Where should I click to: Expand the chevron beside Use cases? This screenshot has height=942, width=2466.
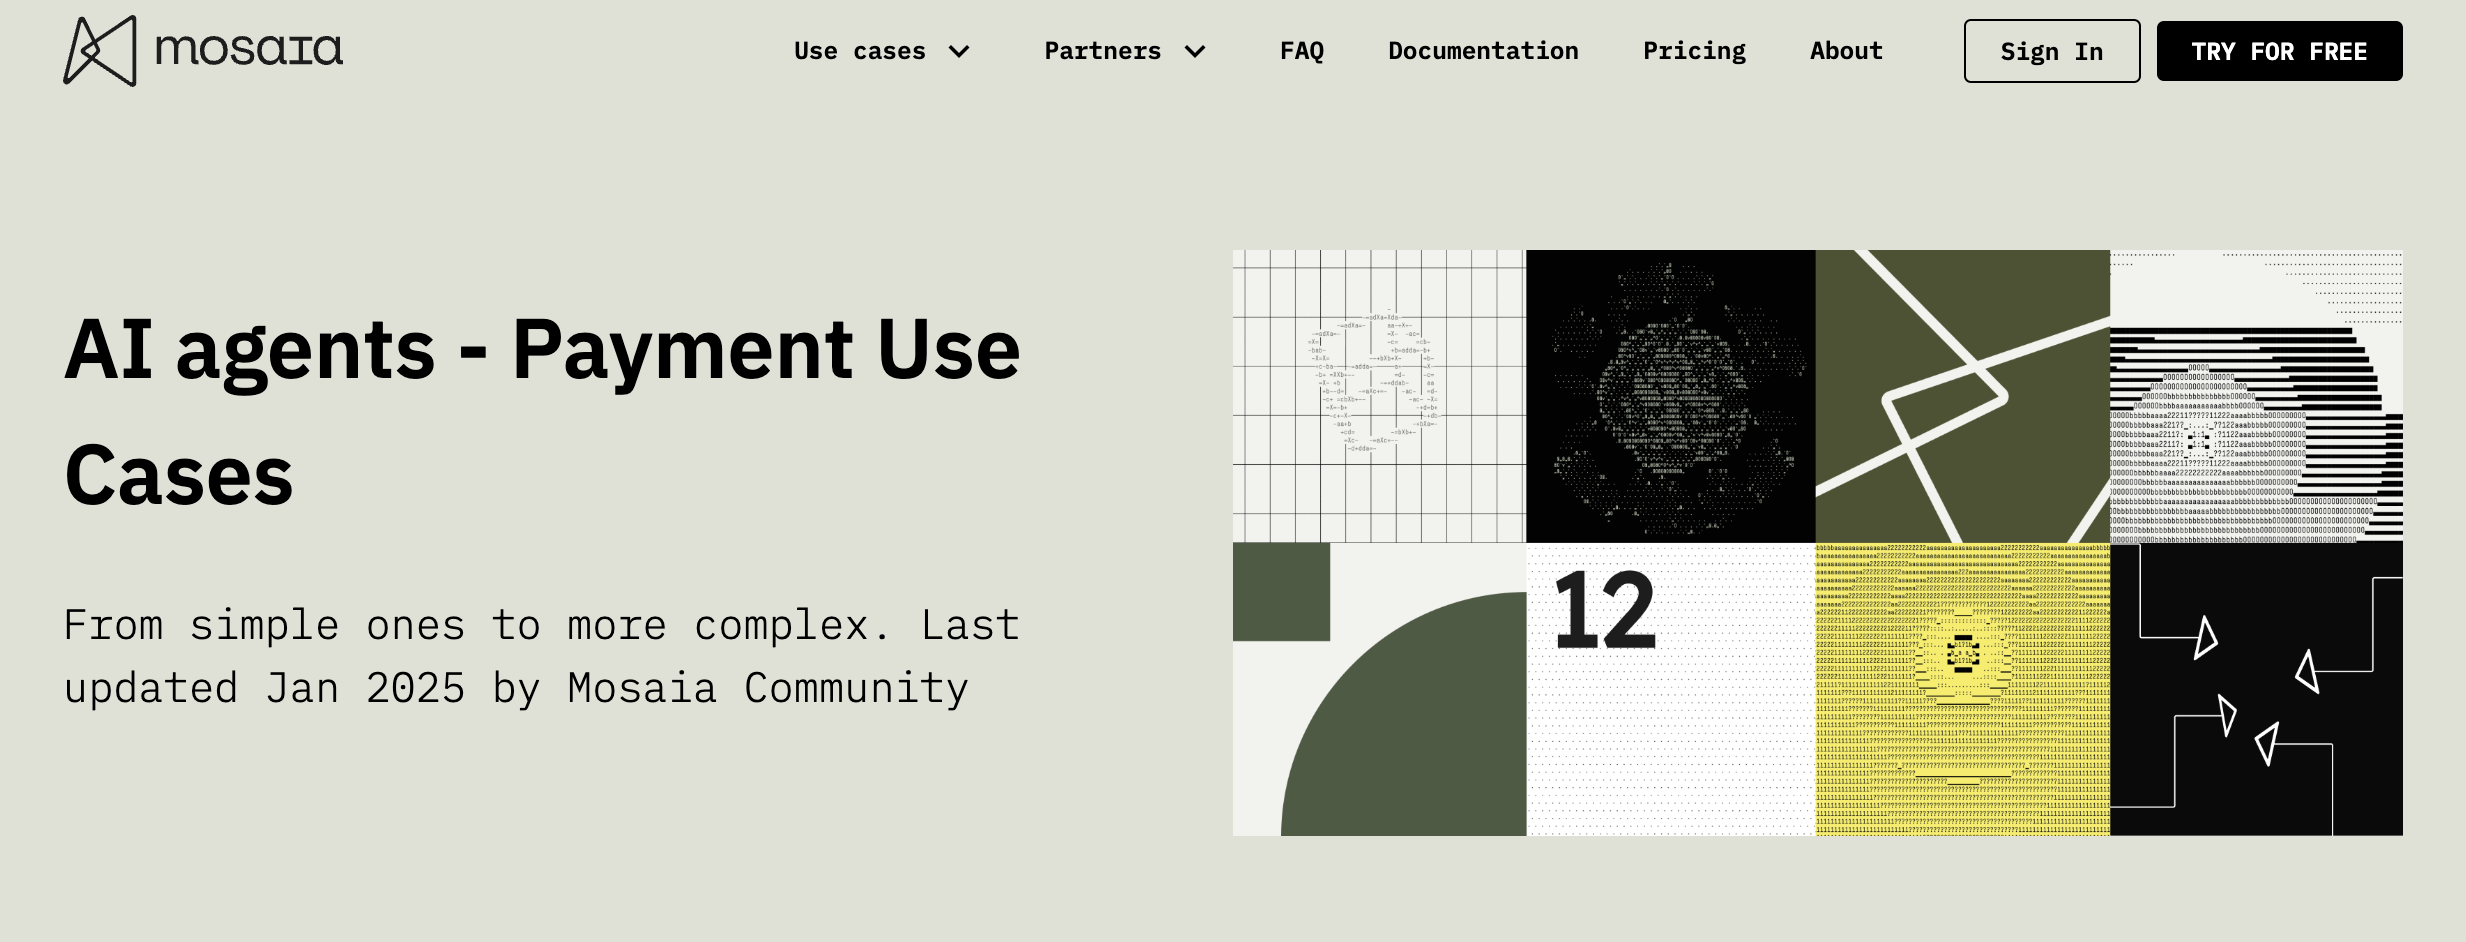point(959,51)
